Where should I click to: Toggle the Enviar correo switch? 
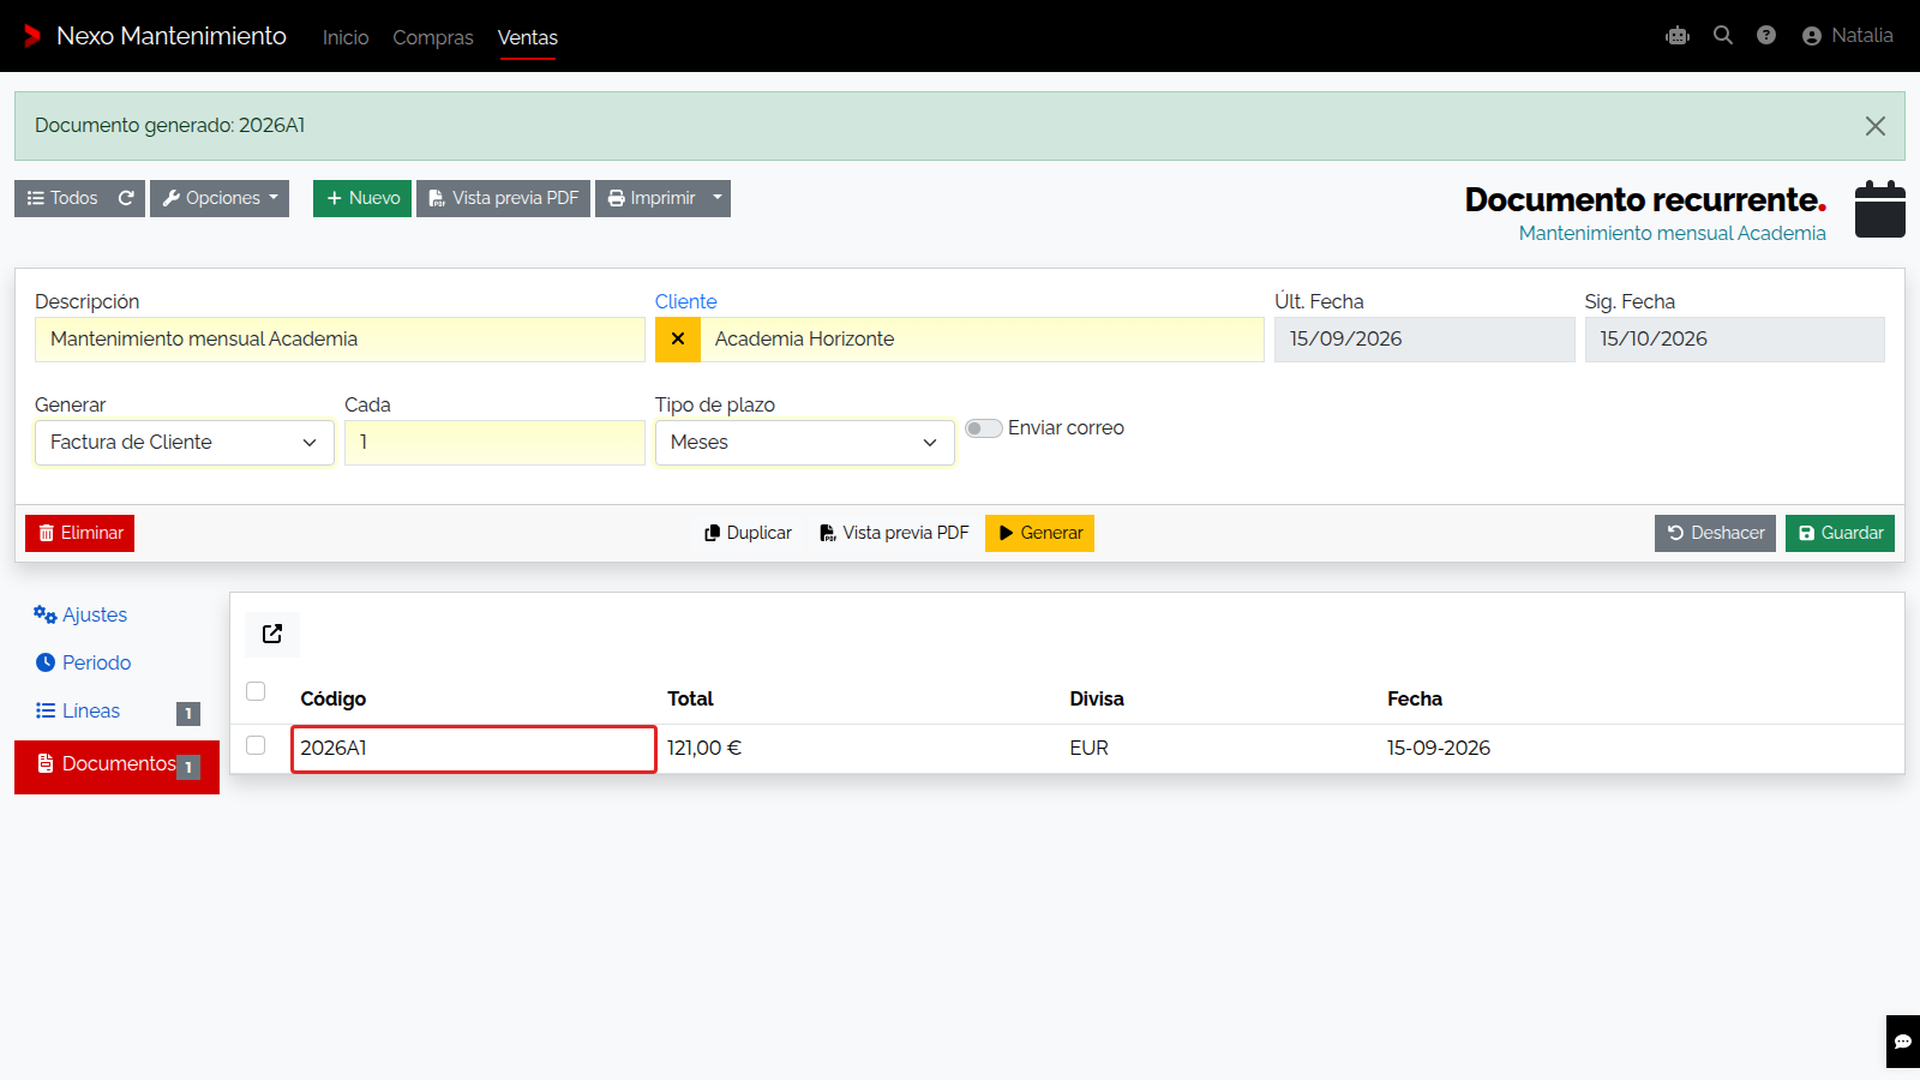point(983,428)
